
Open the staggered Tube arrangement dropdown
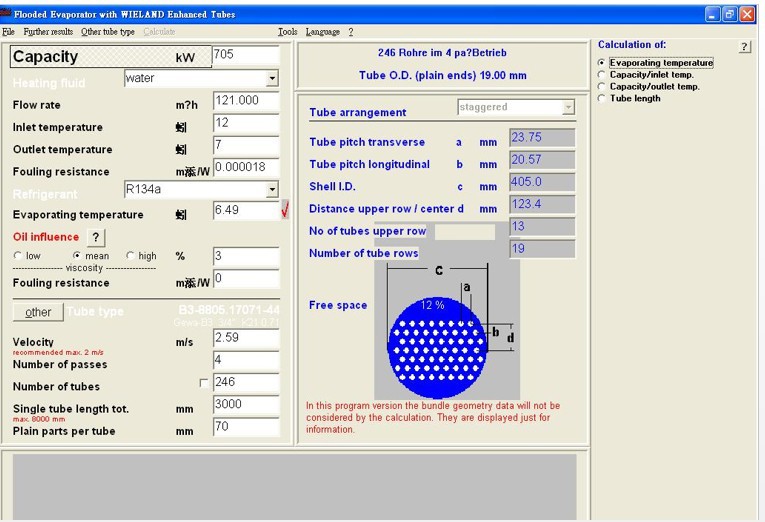coord(568,107)
